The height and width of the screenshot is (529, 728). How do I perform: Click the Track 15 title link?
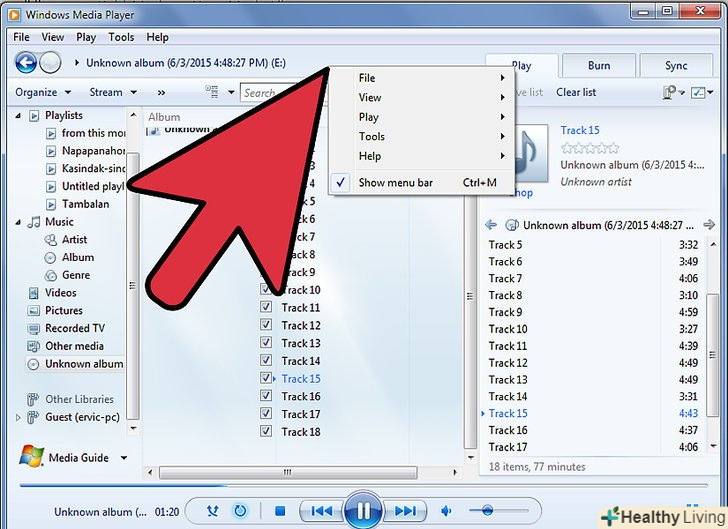(x=580, y=130)
